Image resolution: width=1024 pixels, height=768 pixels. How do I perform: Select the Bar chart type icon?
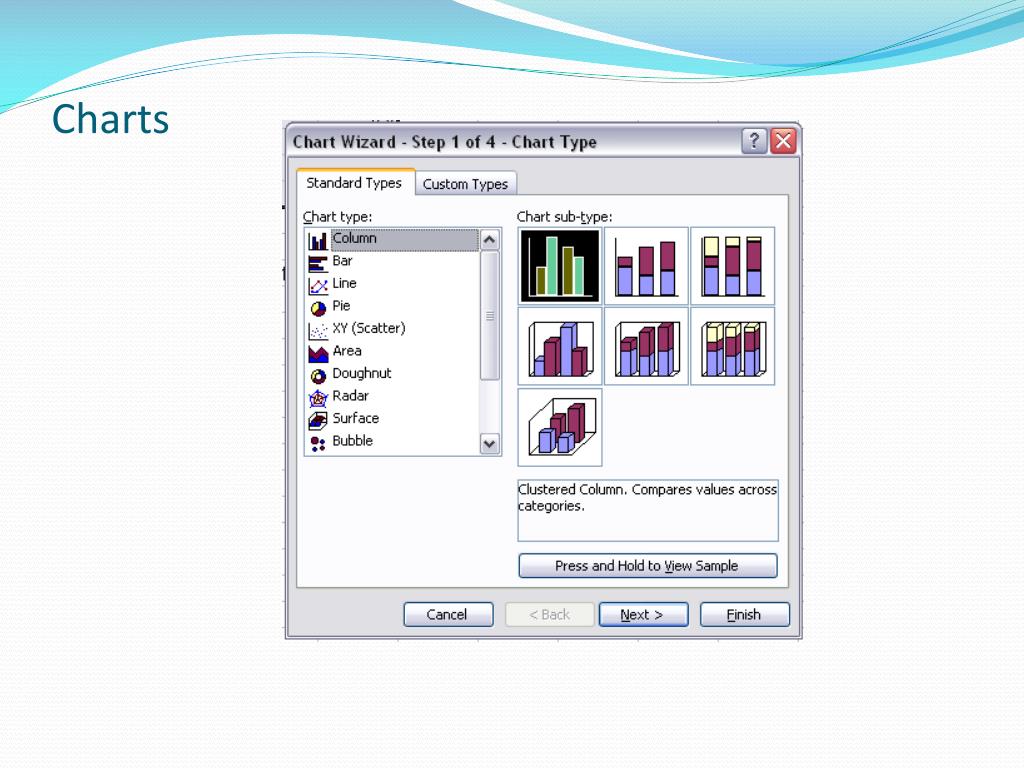[318, 263]
